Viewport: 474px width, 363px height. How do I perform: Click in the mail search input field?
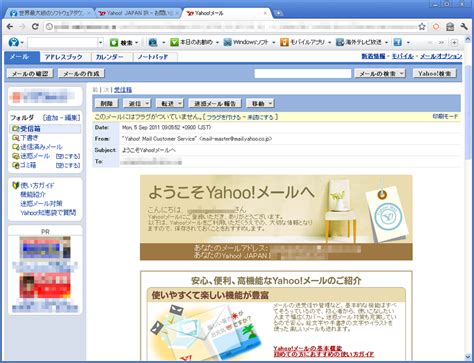[x=303, y=73]
